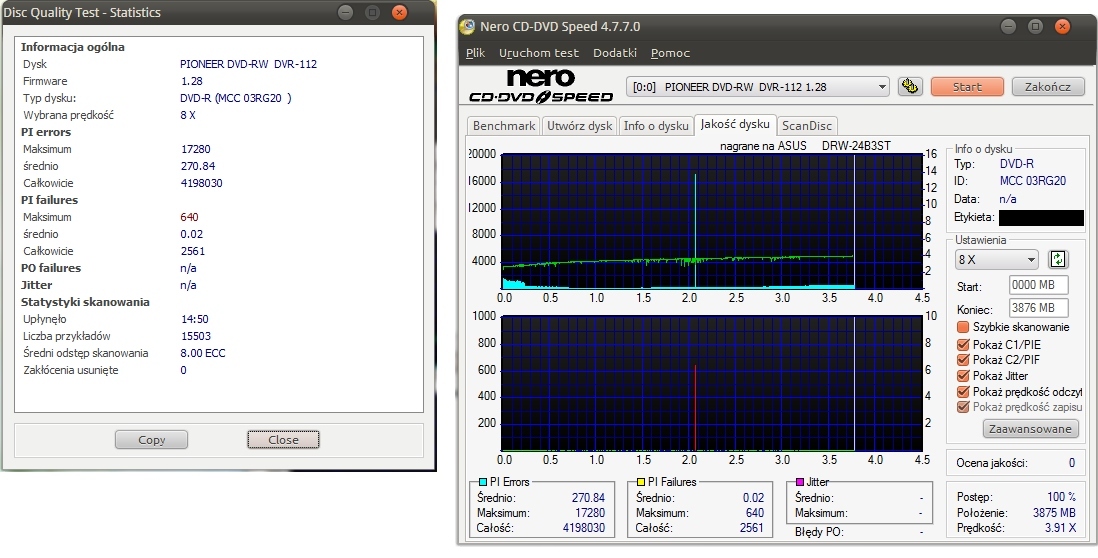Click the Liczba przykładów value 15503
Viewport: 1098px width, 558px height.
[x=195, y=336]
